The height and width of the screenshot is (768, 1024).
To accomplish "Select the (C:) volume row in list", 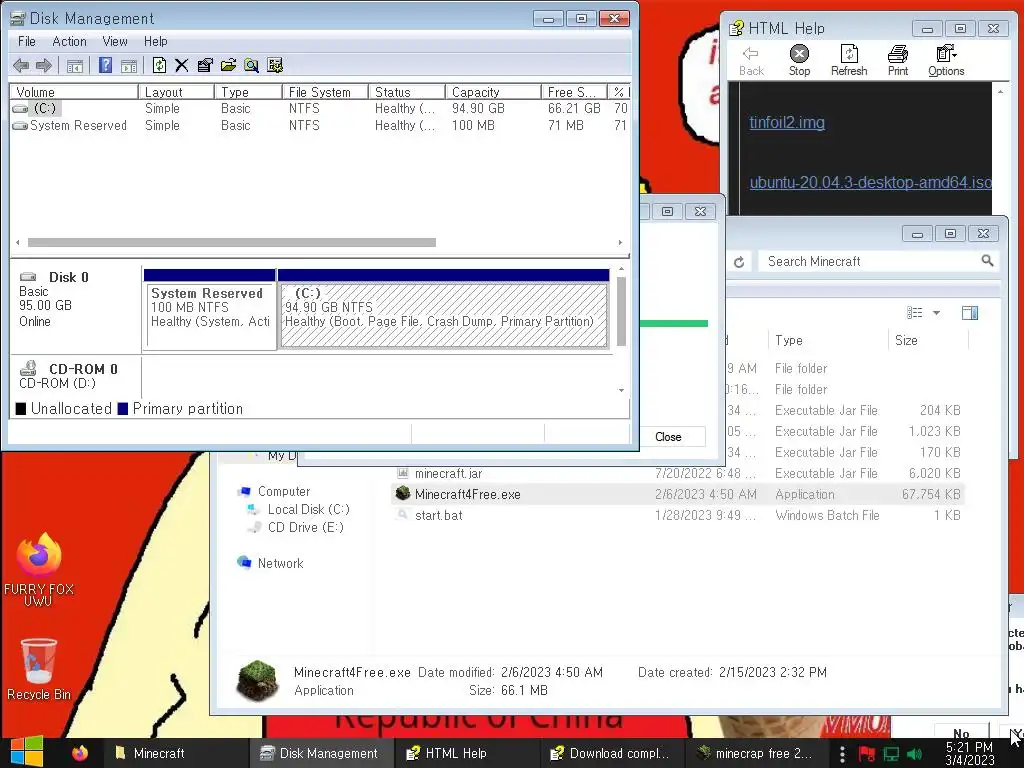I will [x=320, y=108].
